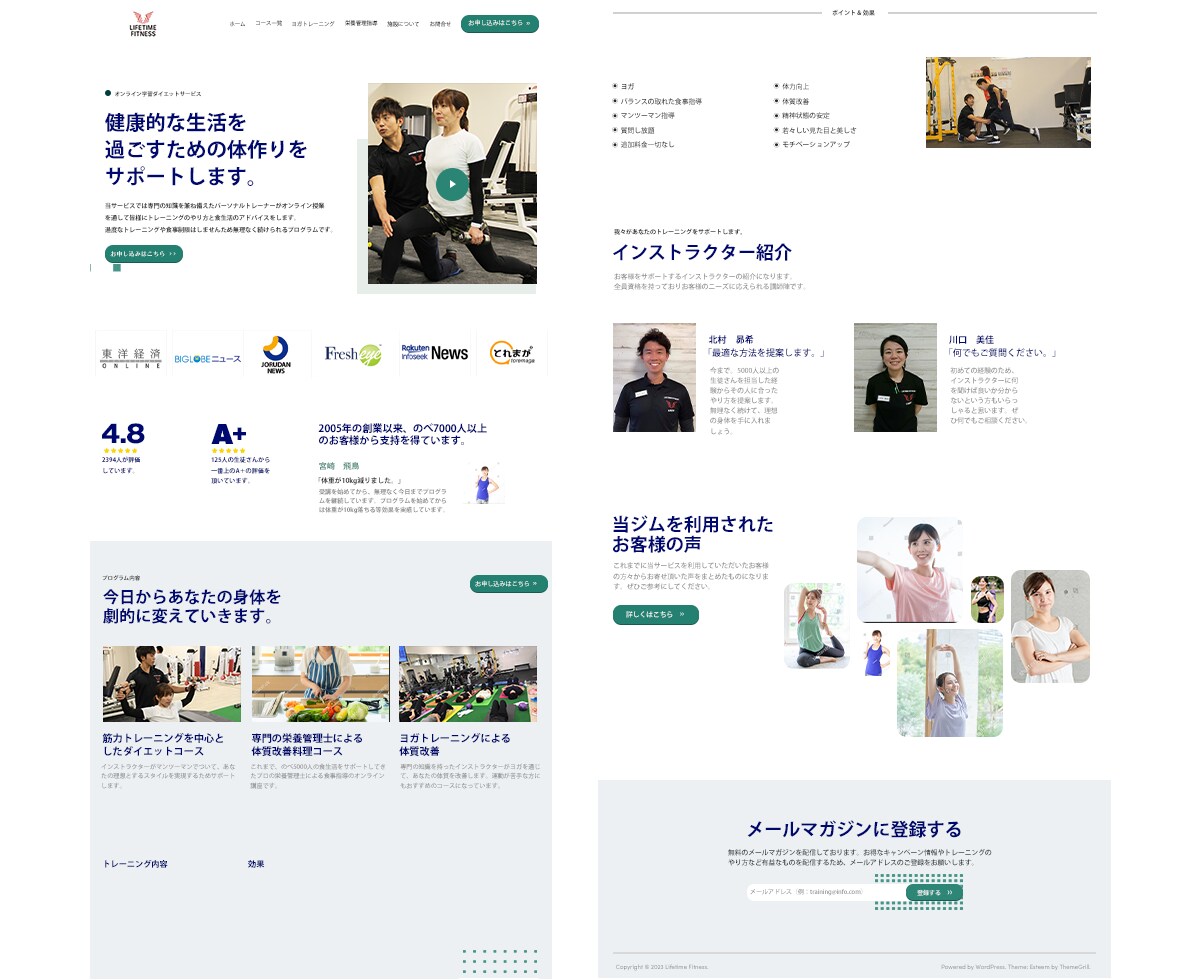Click the stars under 4.8 rating
The width and height of the screenshot is (1200, 980).
[120, 451]
